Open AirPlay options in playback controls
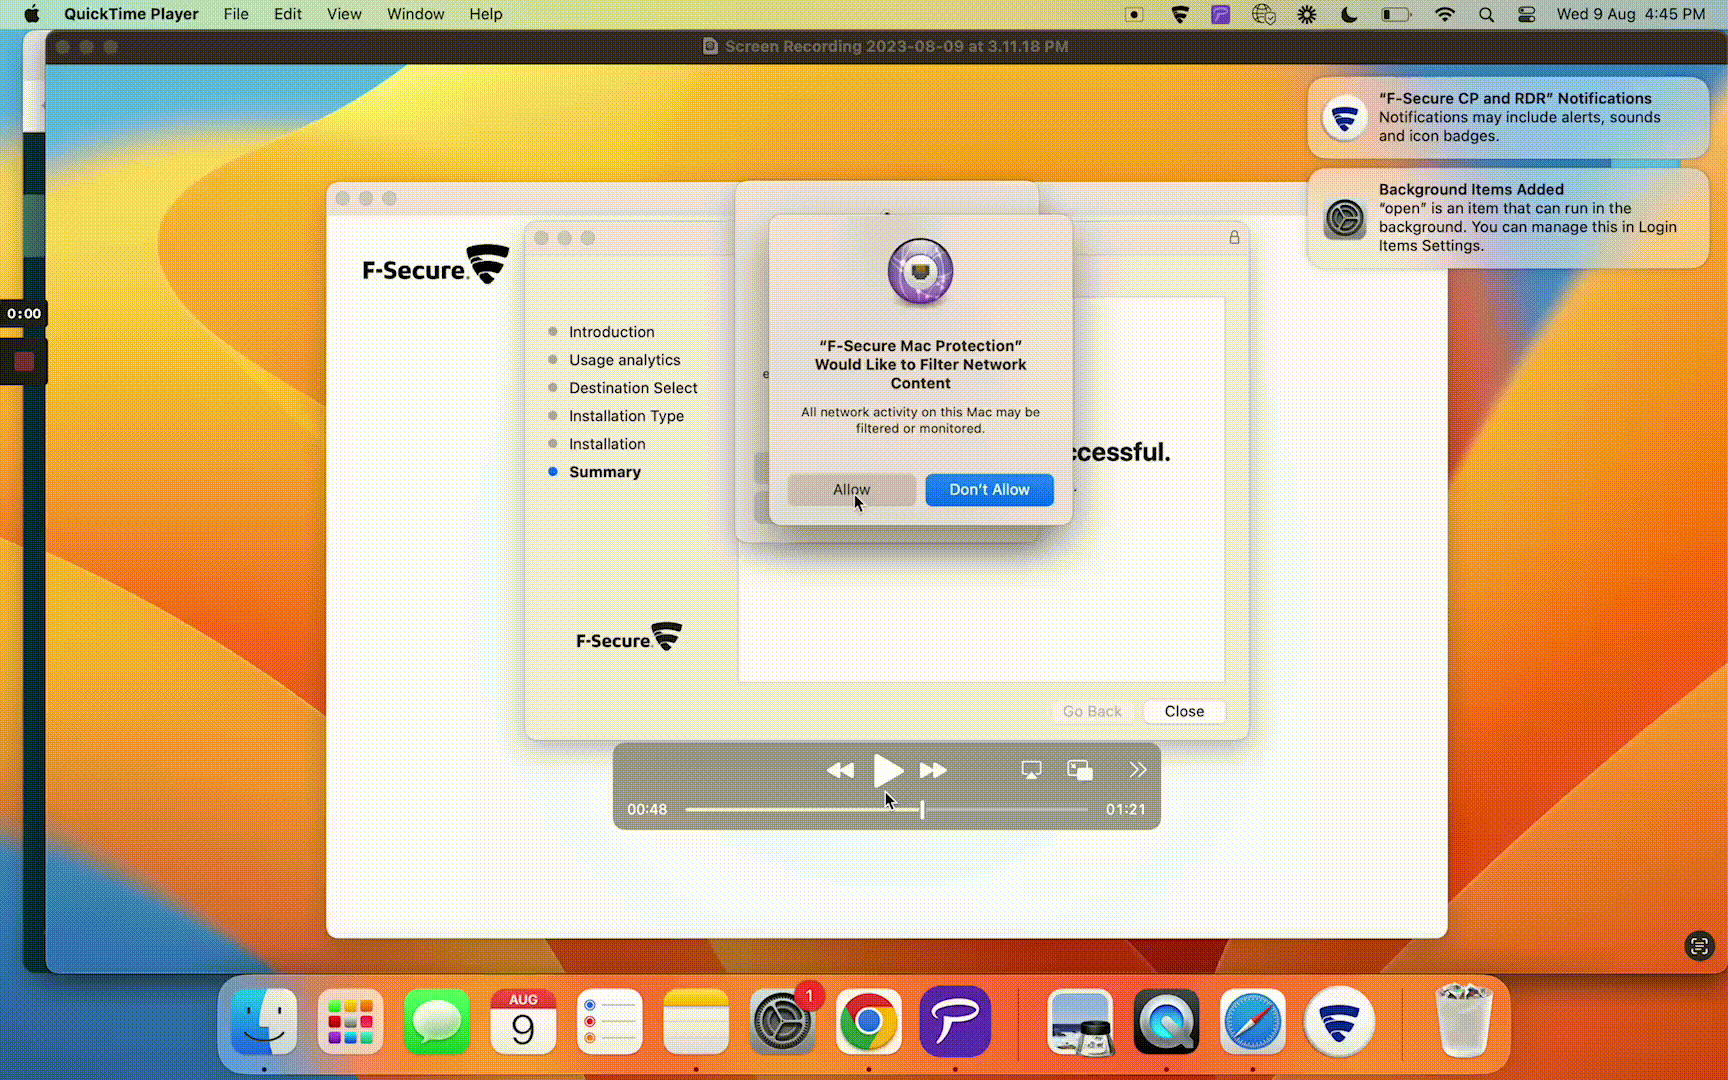 (x=1031, y=770)
